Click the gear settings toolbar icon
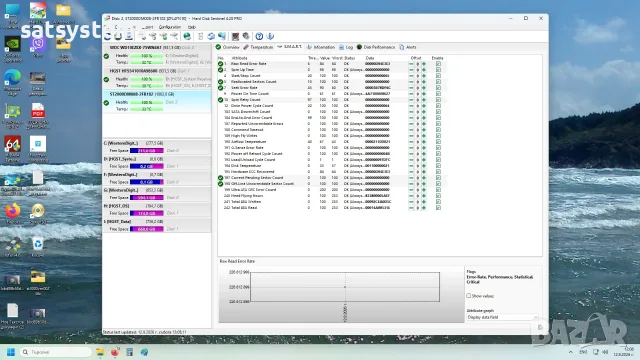The image size is (640, 360). coord(246,36)
